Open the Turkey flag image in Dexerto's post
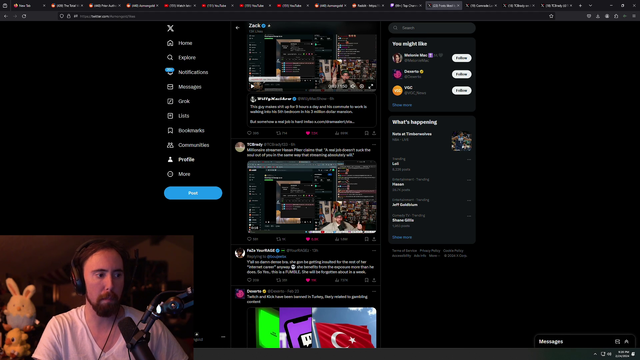The image size is (640, 360). (344, 328)
